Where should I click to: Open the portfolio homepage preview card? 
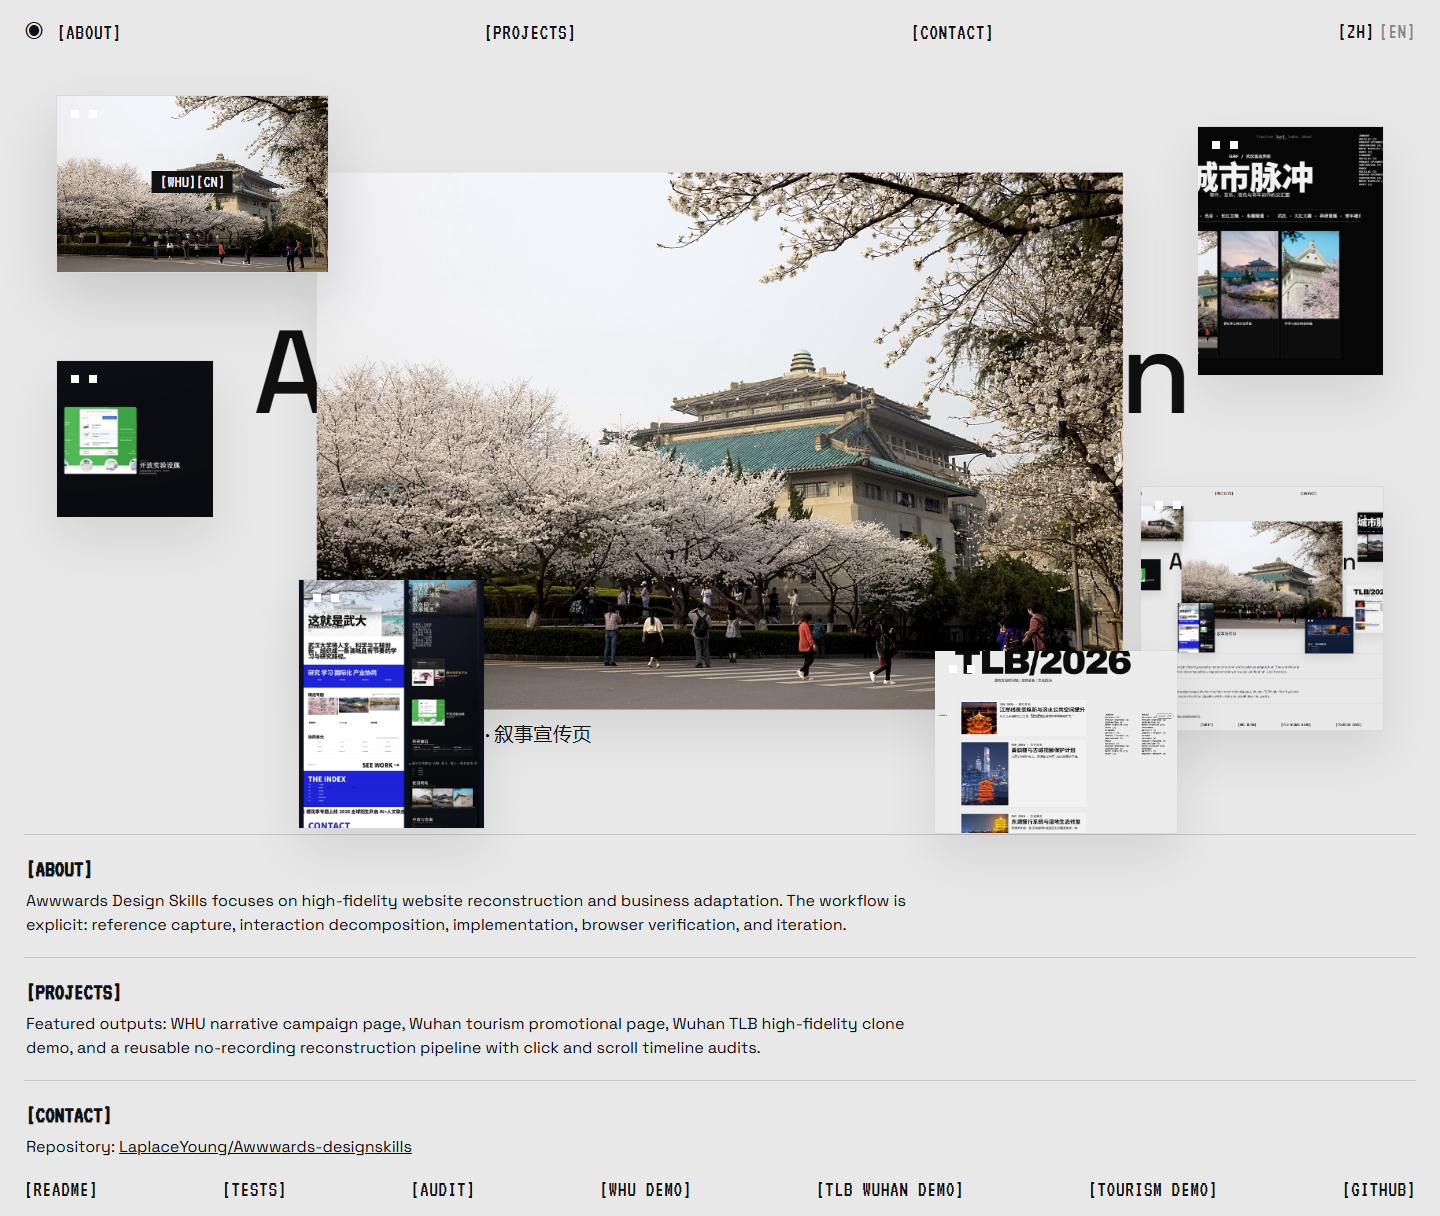pos(1262,608)
